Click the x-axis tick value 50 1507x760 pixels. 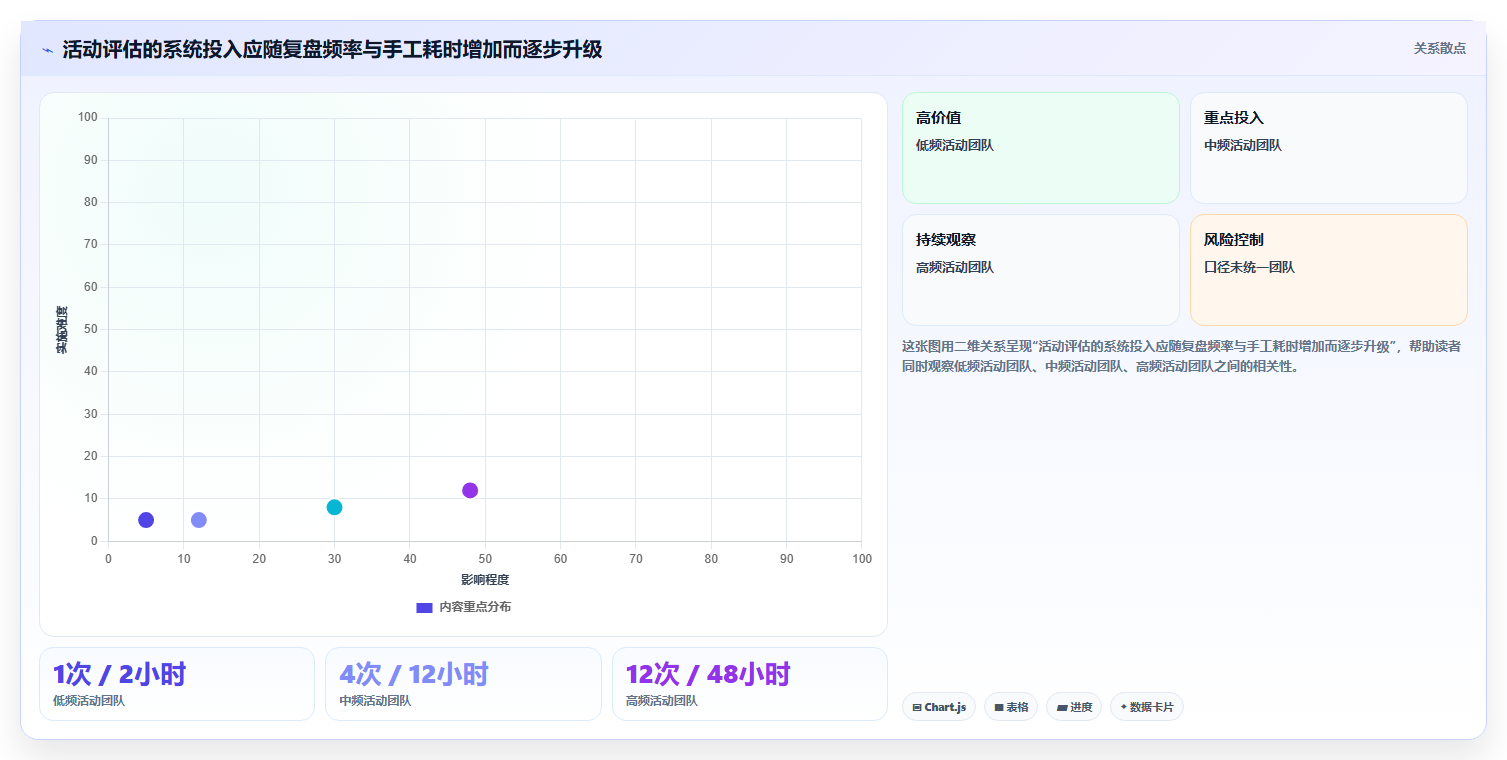pos(485,559)
